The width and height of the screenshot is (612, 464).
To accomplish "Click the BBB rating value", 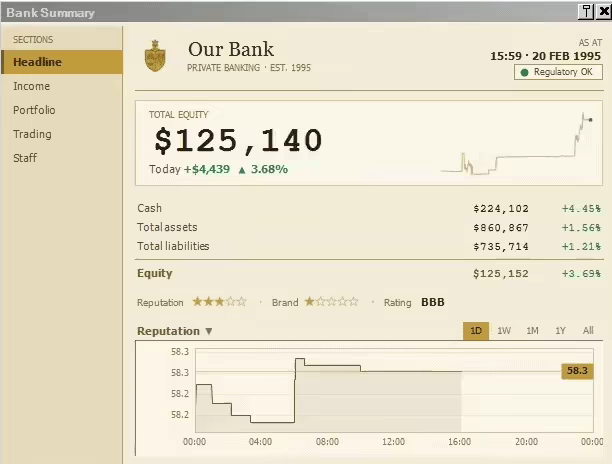I will click(433, 302).
